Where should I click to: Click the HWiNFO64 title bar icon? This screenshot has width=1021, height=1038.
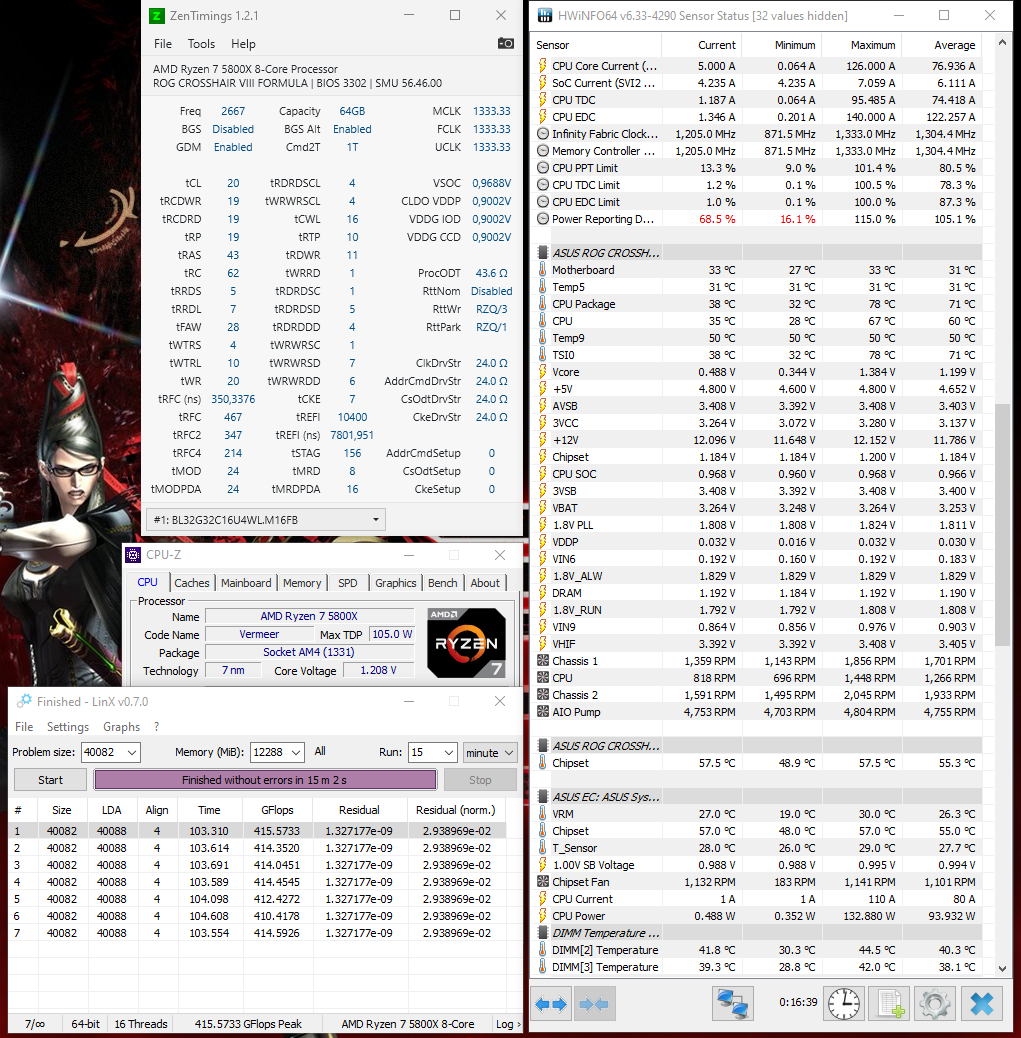[544, 15]
